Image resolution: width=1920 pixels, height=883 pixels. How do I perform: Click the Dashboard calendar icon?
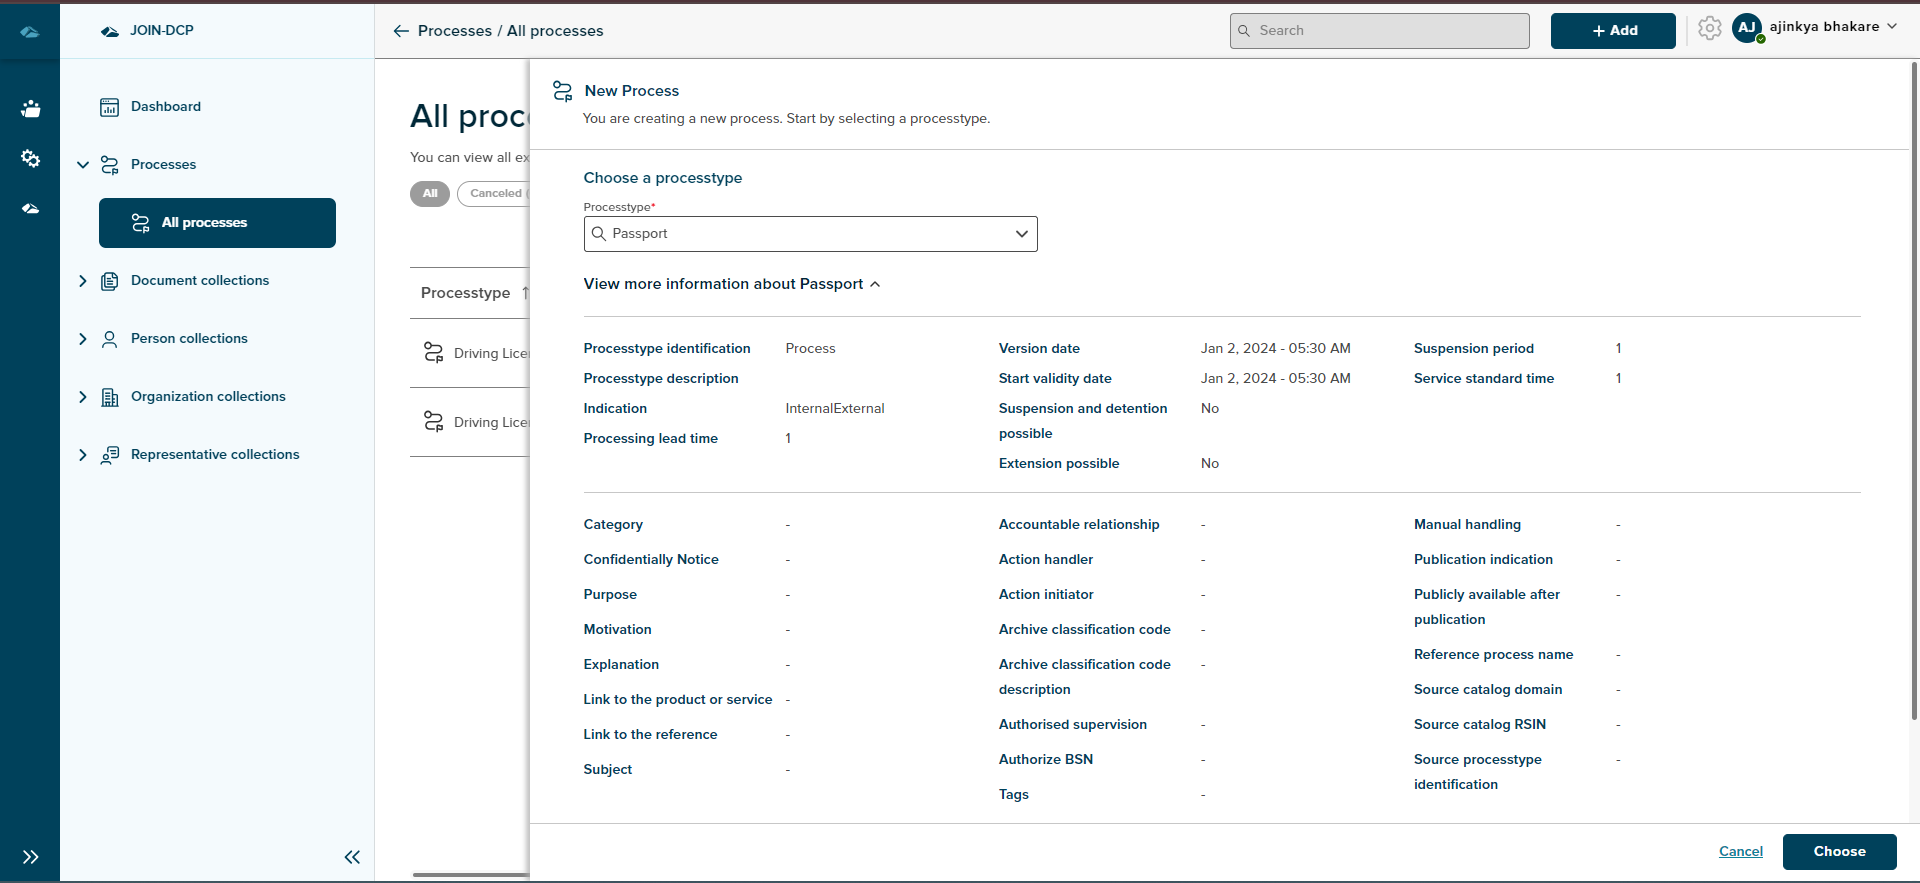[x=110, y=107]
